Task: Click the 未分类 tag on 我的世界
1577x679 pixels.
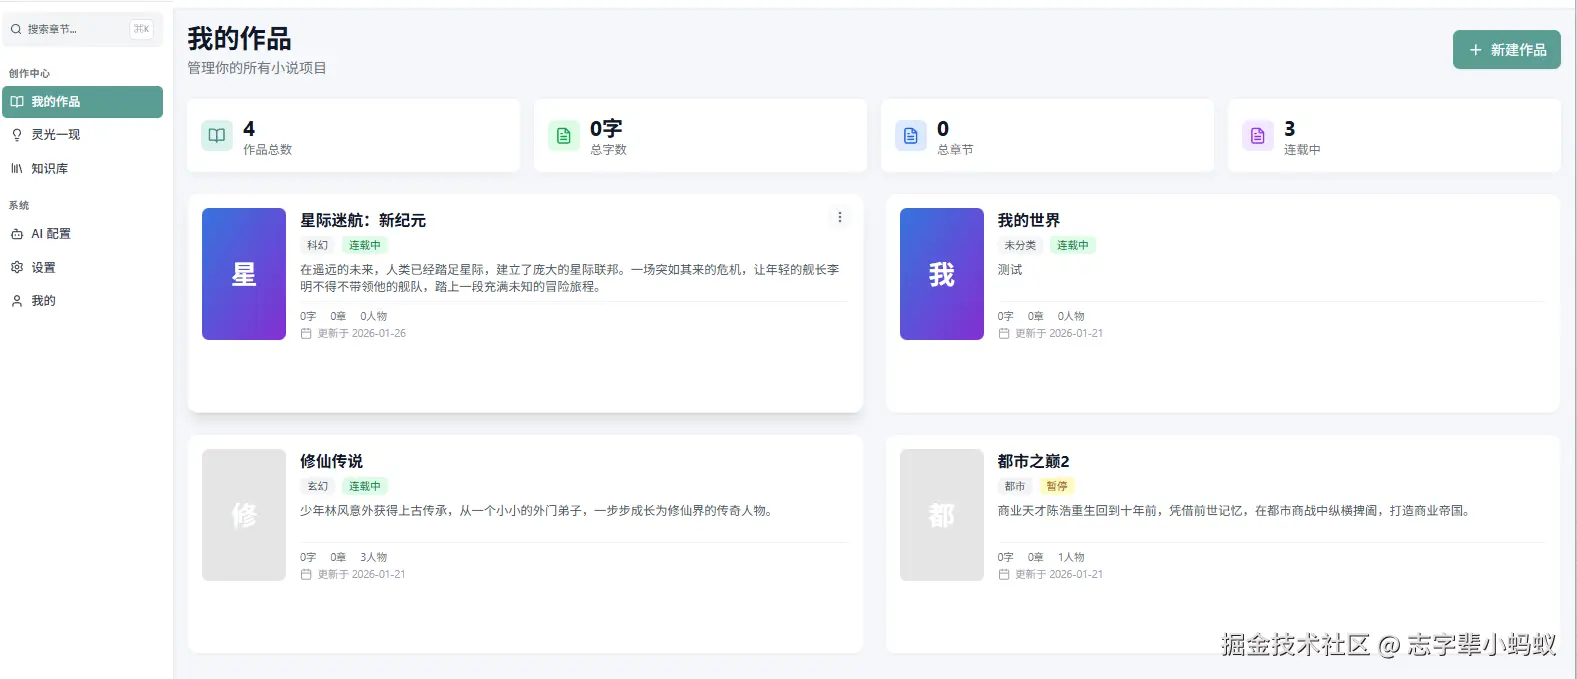Action: coord(1021,246)
